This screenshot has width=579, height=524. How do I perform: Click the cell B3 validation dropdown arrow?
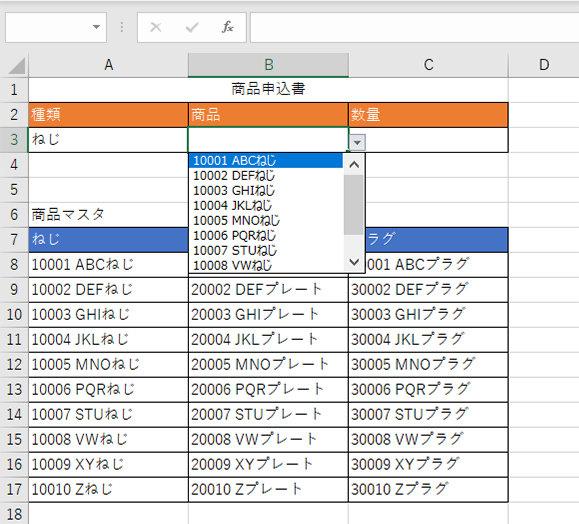[357, 142]
